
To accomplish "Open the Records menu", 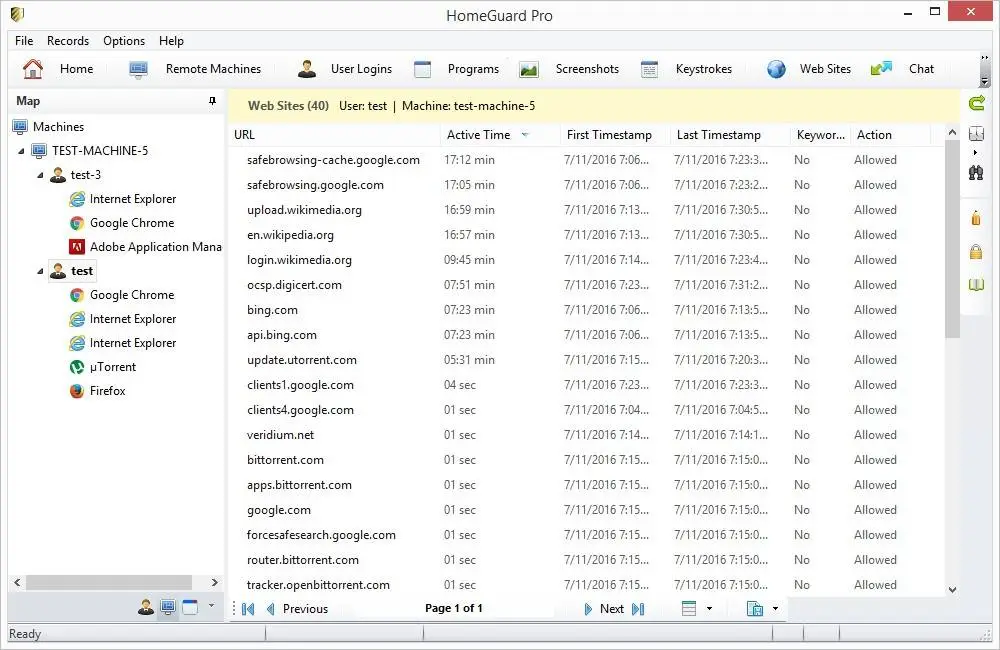I will click(x=68, y=41).
